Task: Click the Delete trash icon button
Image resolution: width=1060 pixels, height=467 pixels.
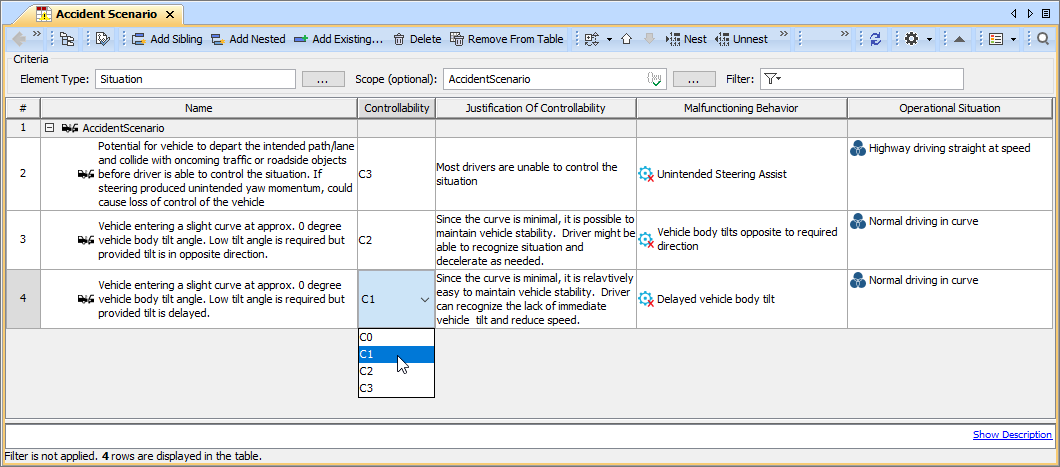Action: [x=416, y=39]
